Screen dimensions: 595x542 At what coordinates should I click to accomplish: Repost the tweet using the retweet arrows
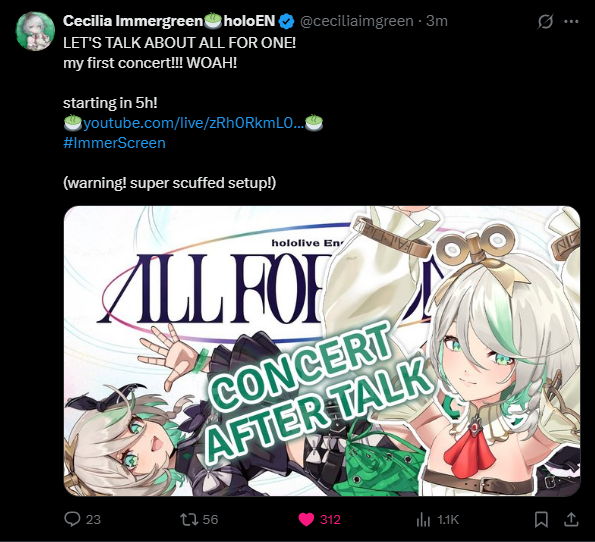click(189, 519)
